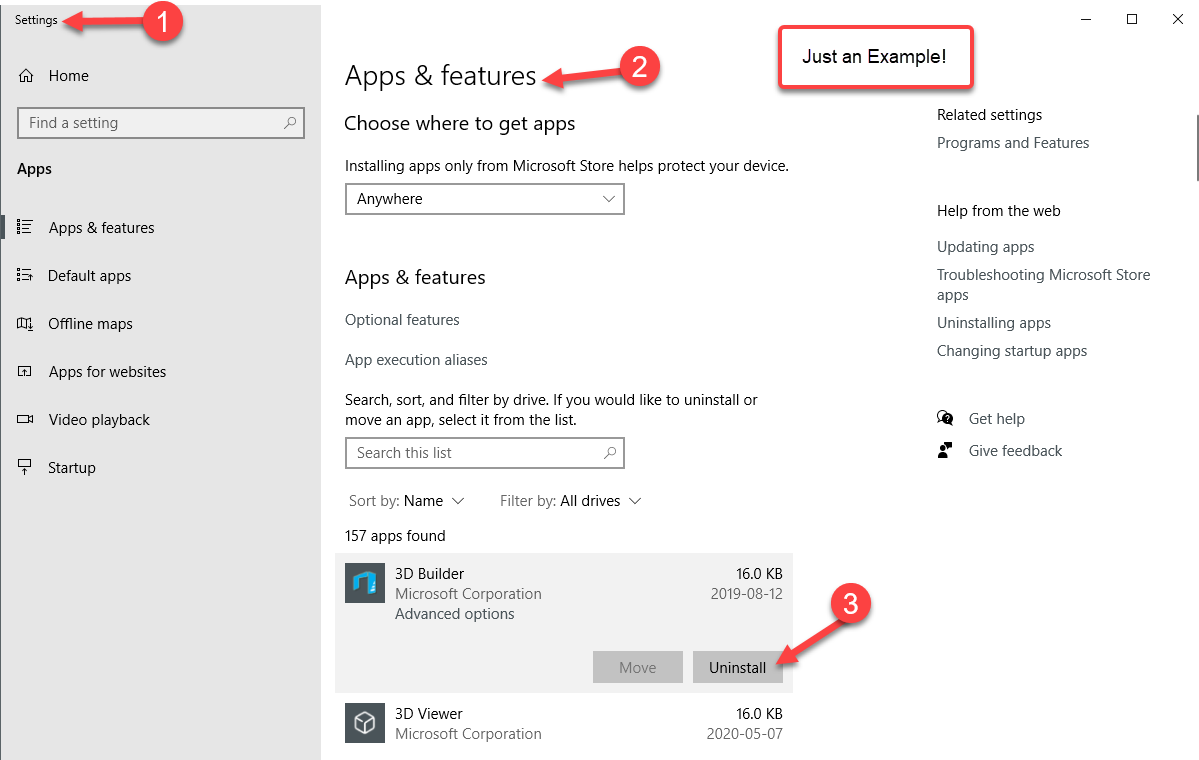Open the Updating apps help link

[x=985, y=247]
